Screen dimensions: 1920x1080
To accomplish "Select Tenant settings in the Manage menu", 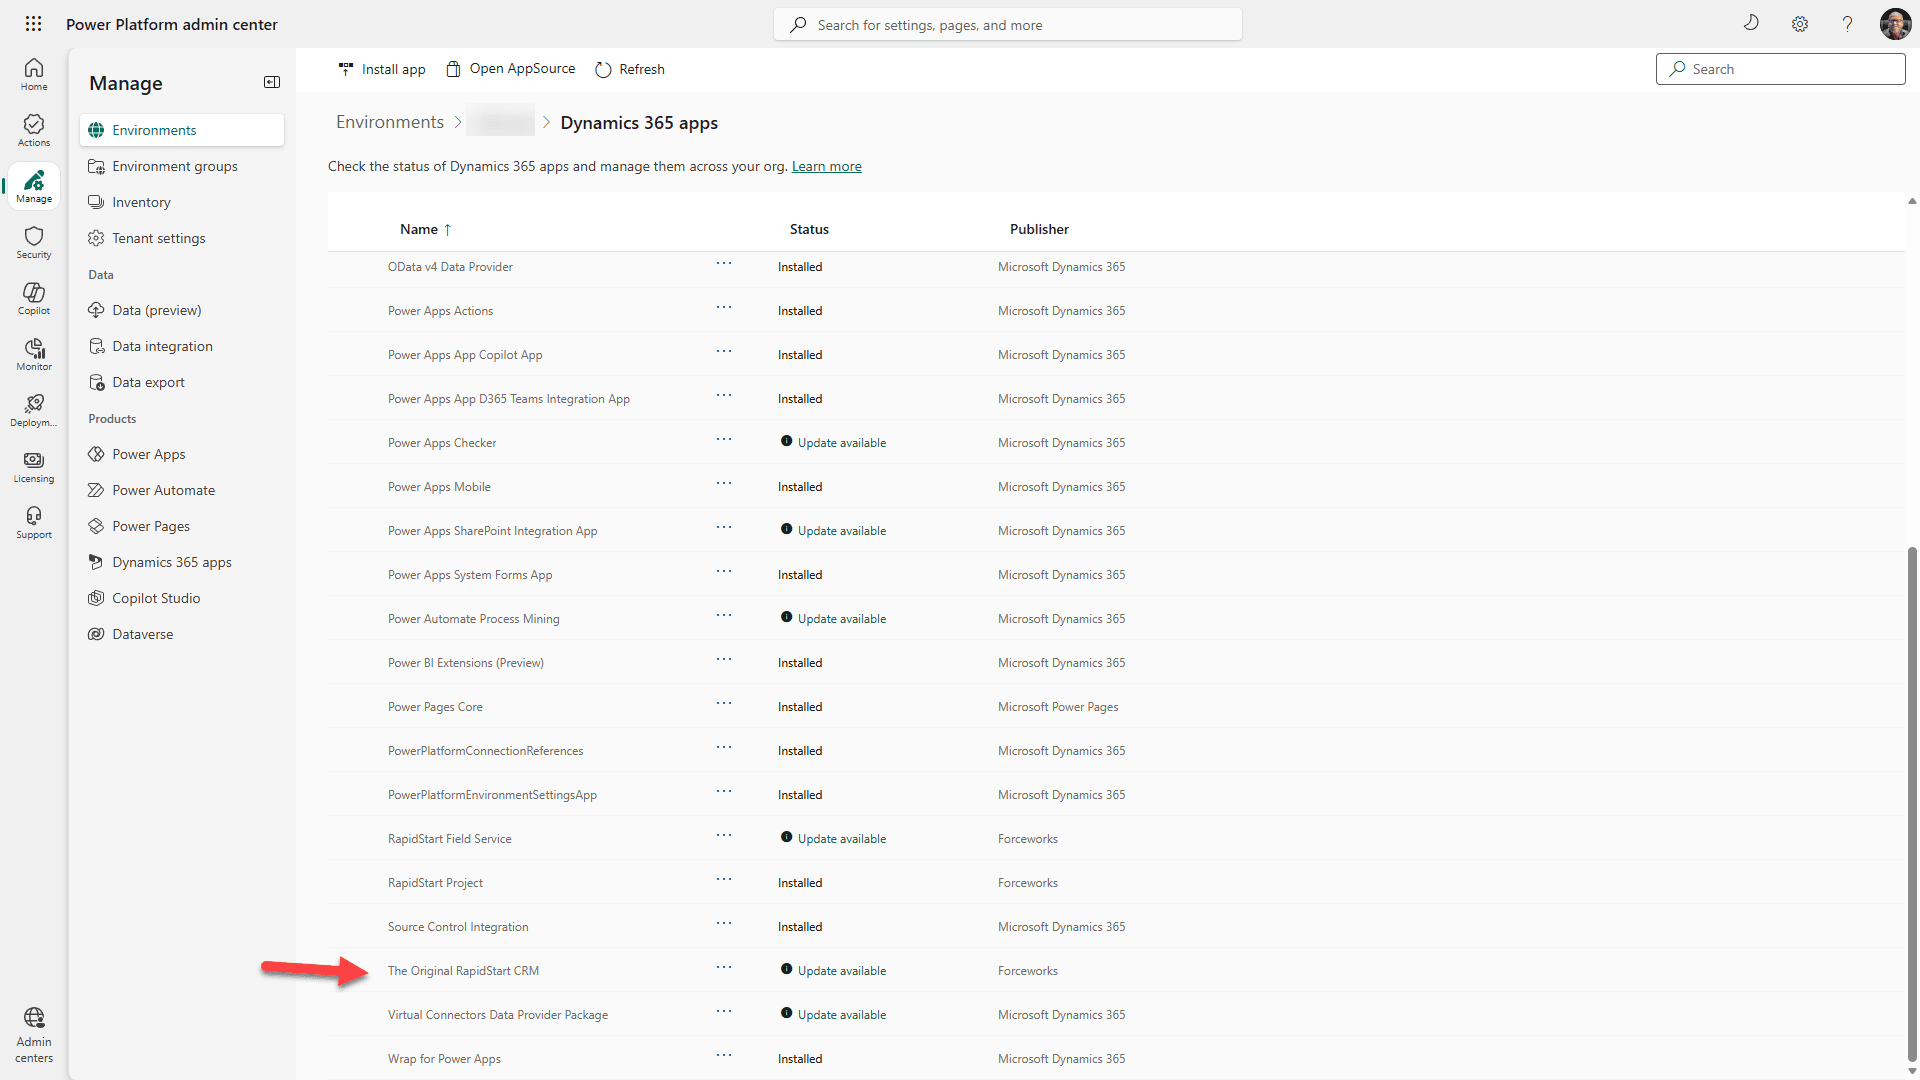I will 158,238.
